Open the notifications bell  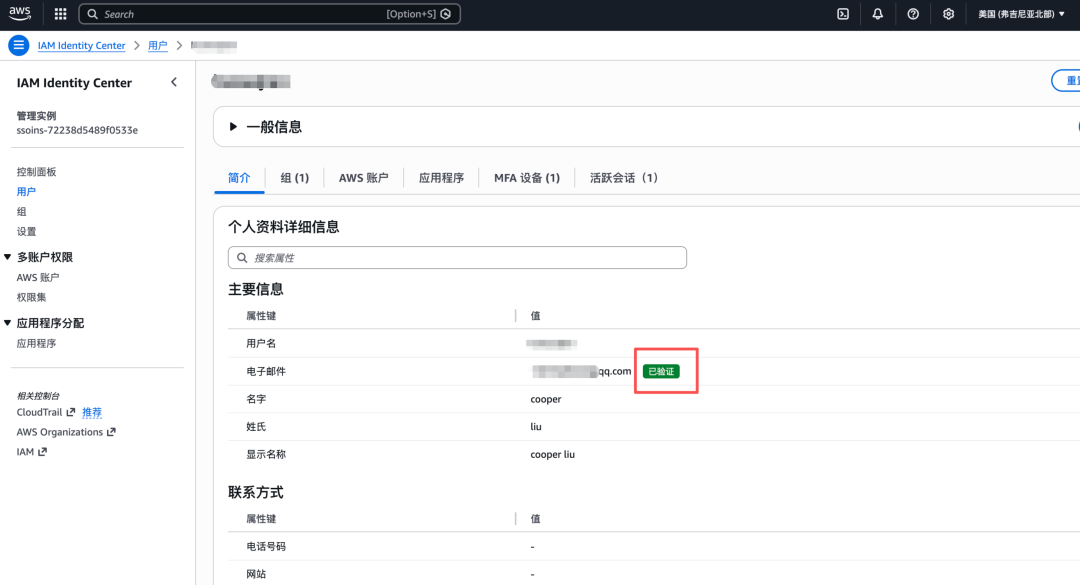pos(878,14)
